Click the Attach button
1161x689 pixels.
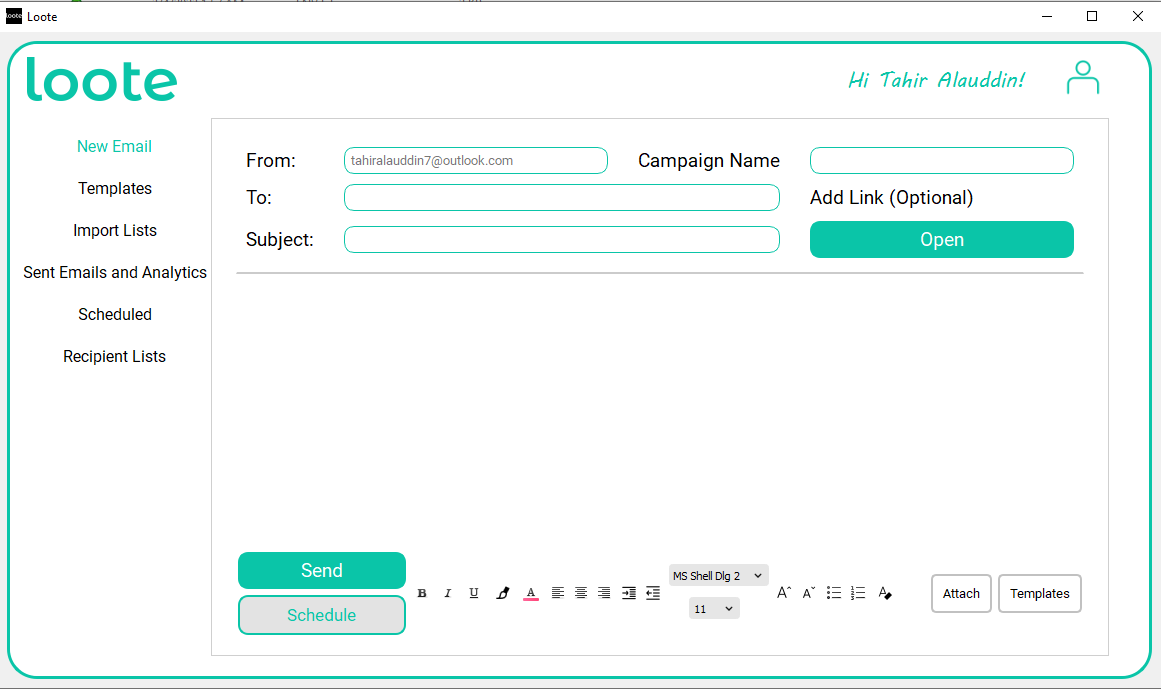coord(961,594)
